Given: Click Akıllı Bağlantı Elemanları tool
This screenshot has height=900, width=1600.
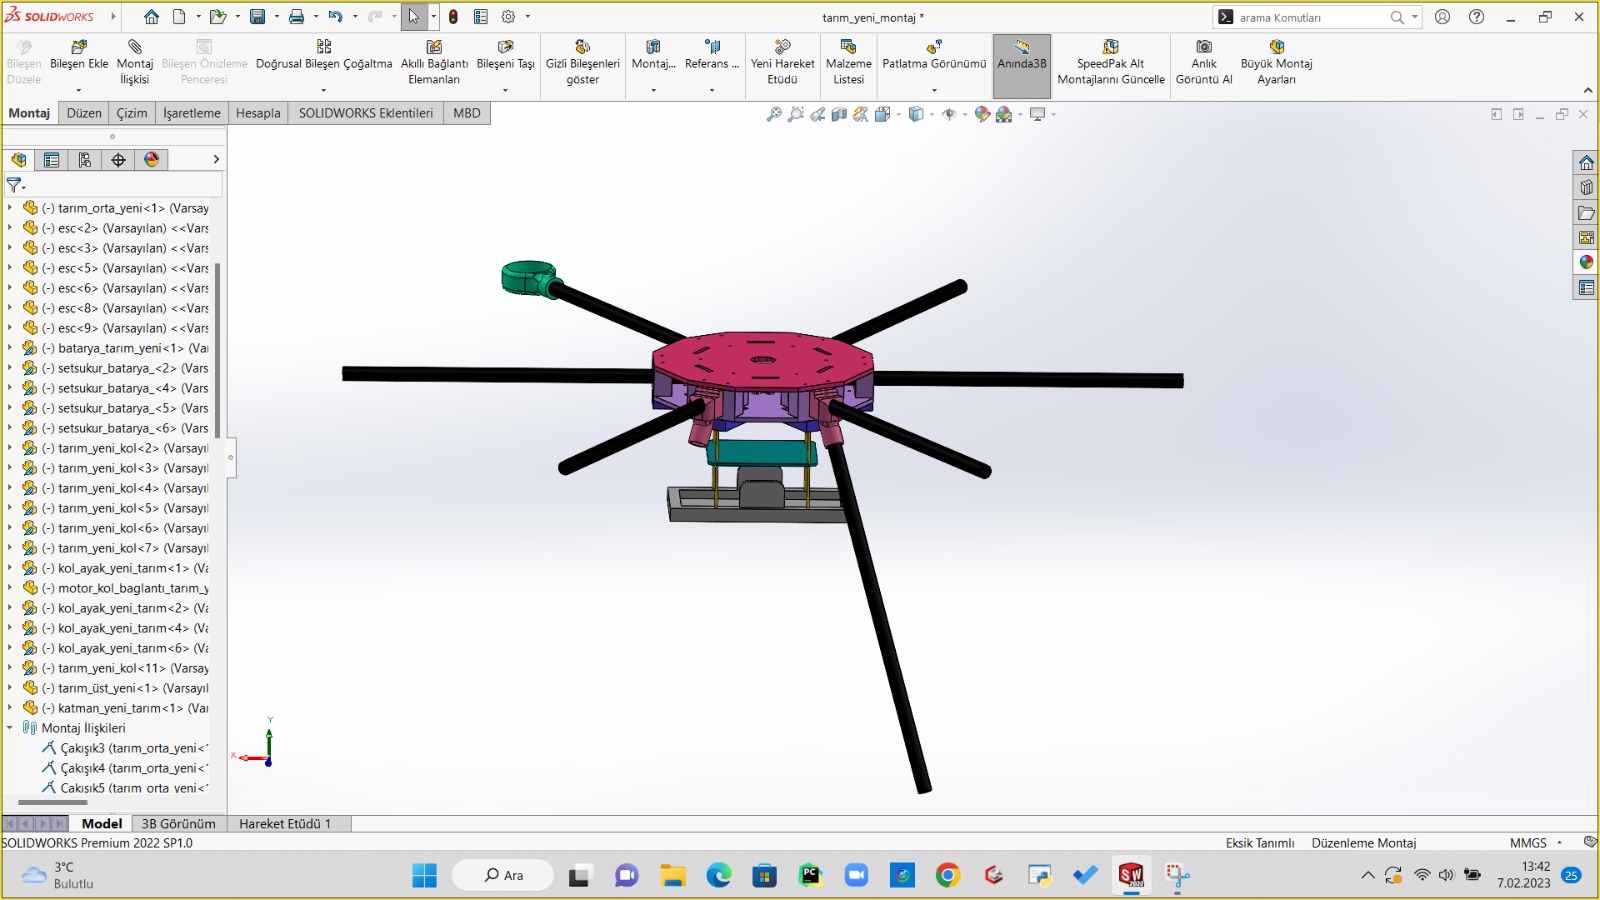Looking at the screenshot, I should pyautogui.click(x=434, y=63).
